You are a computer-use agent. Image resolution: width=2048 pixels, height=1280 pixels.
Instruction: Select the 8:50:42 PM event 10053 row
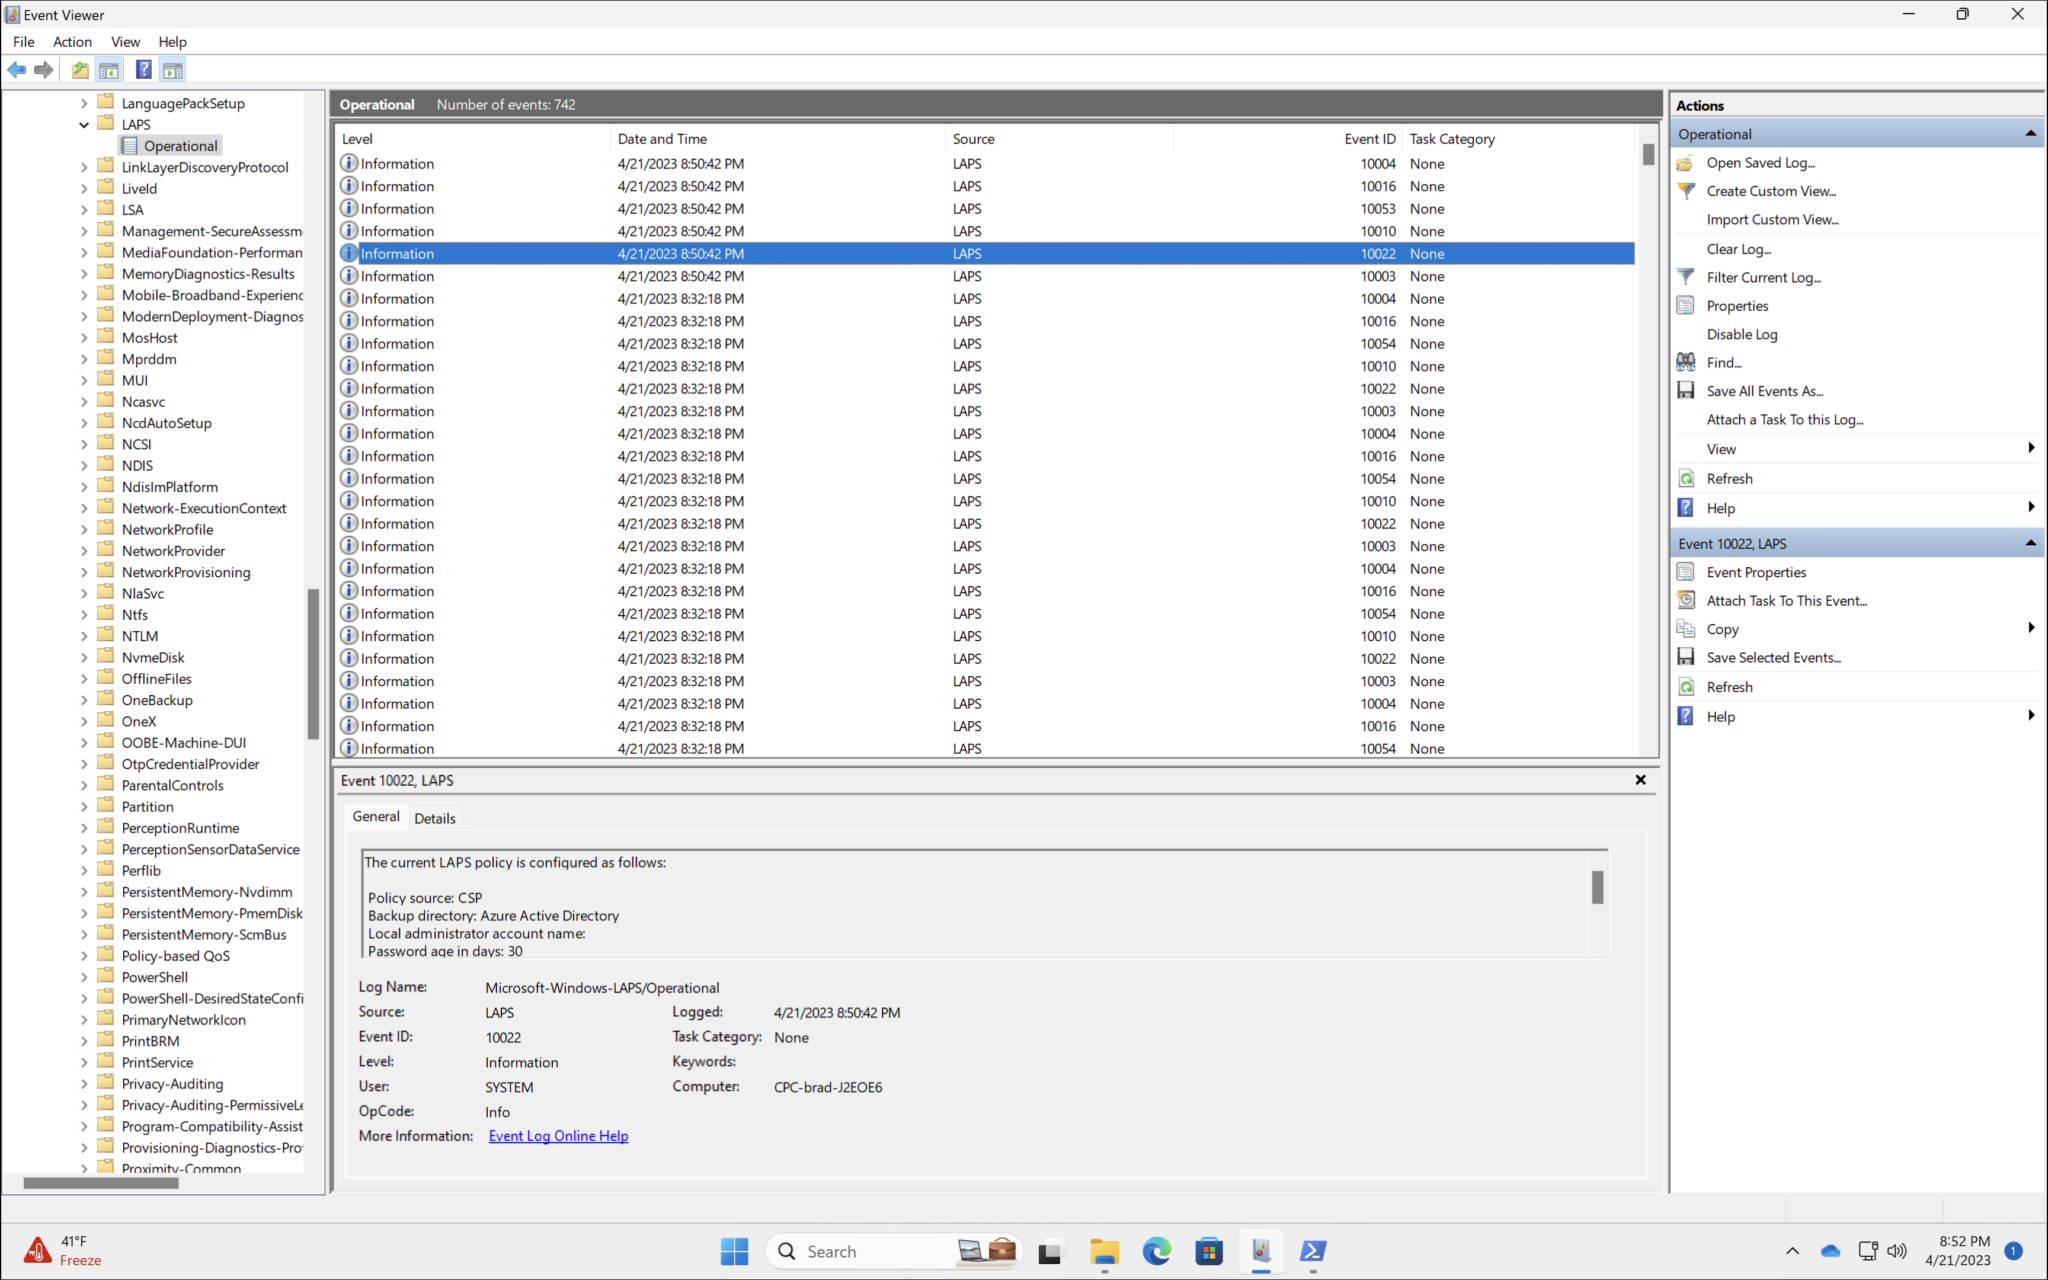(x=985, y=209)
